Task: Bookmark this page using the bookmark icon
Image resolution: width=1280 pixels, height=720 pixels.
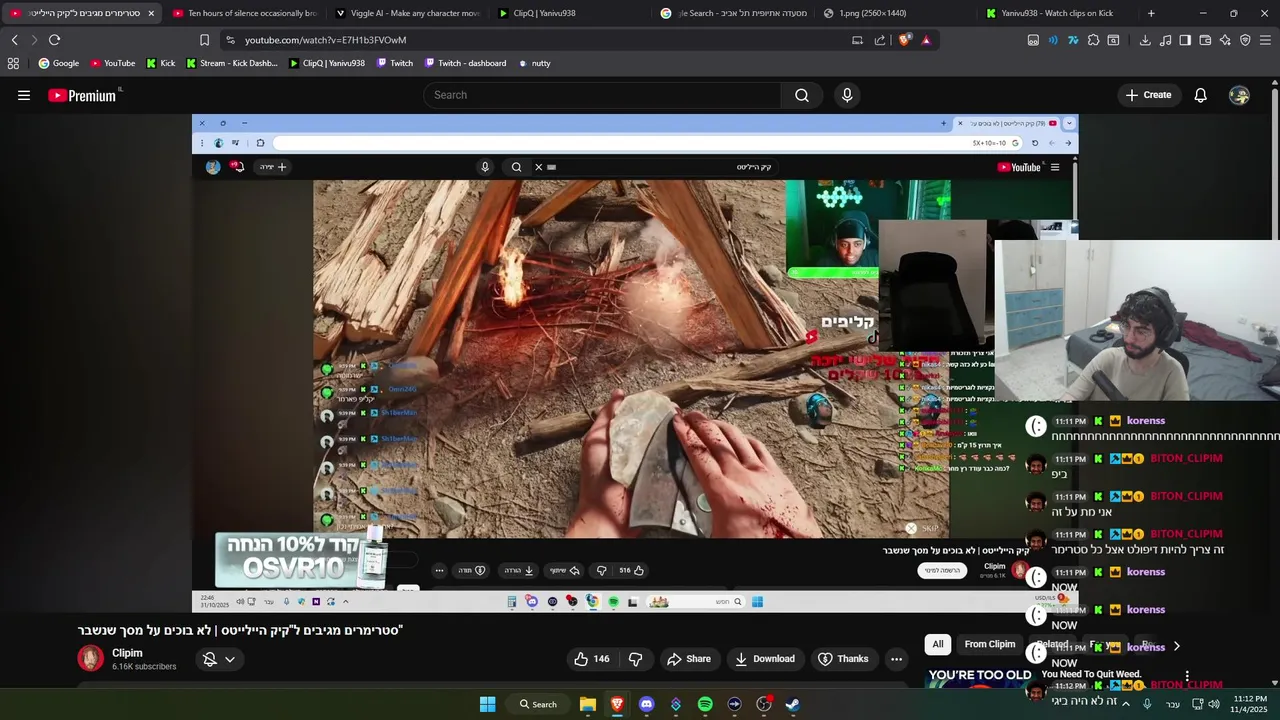Action: pyautogui.click(x=204, y=40)
